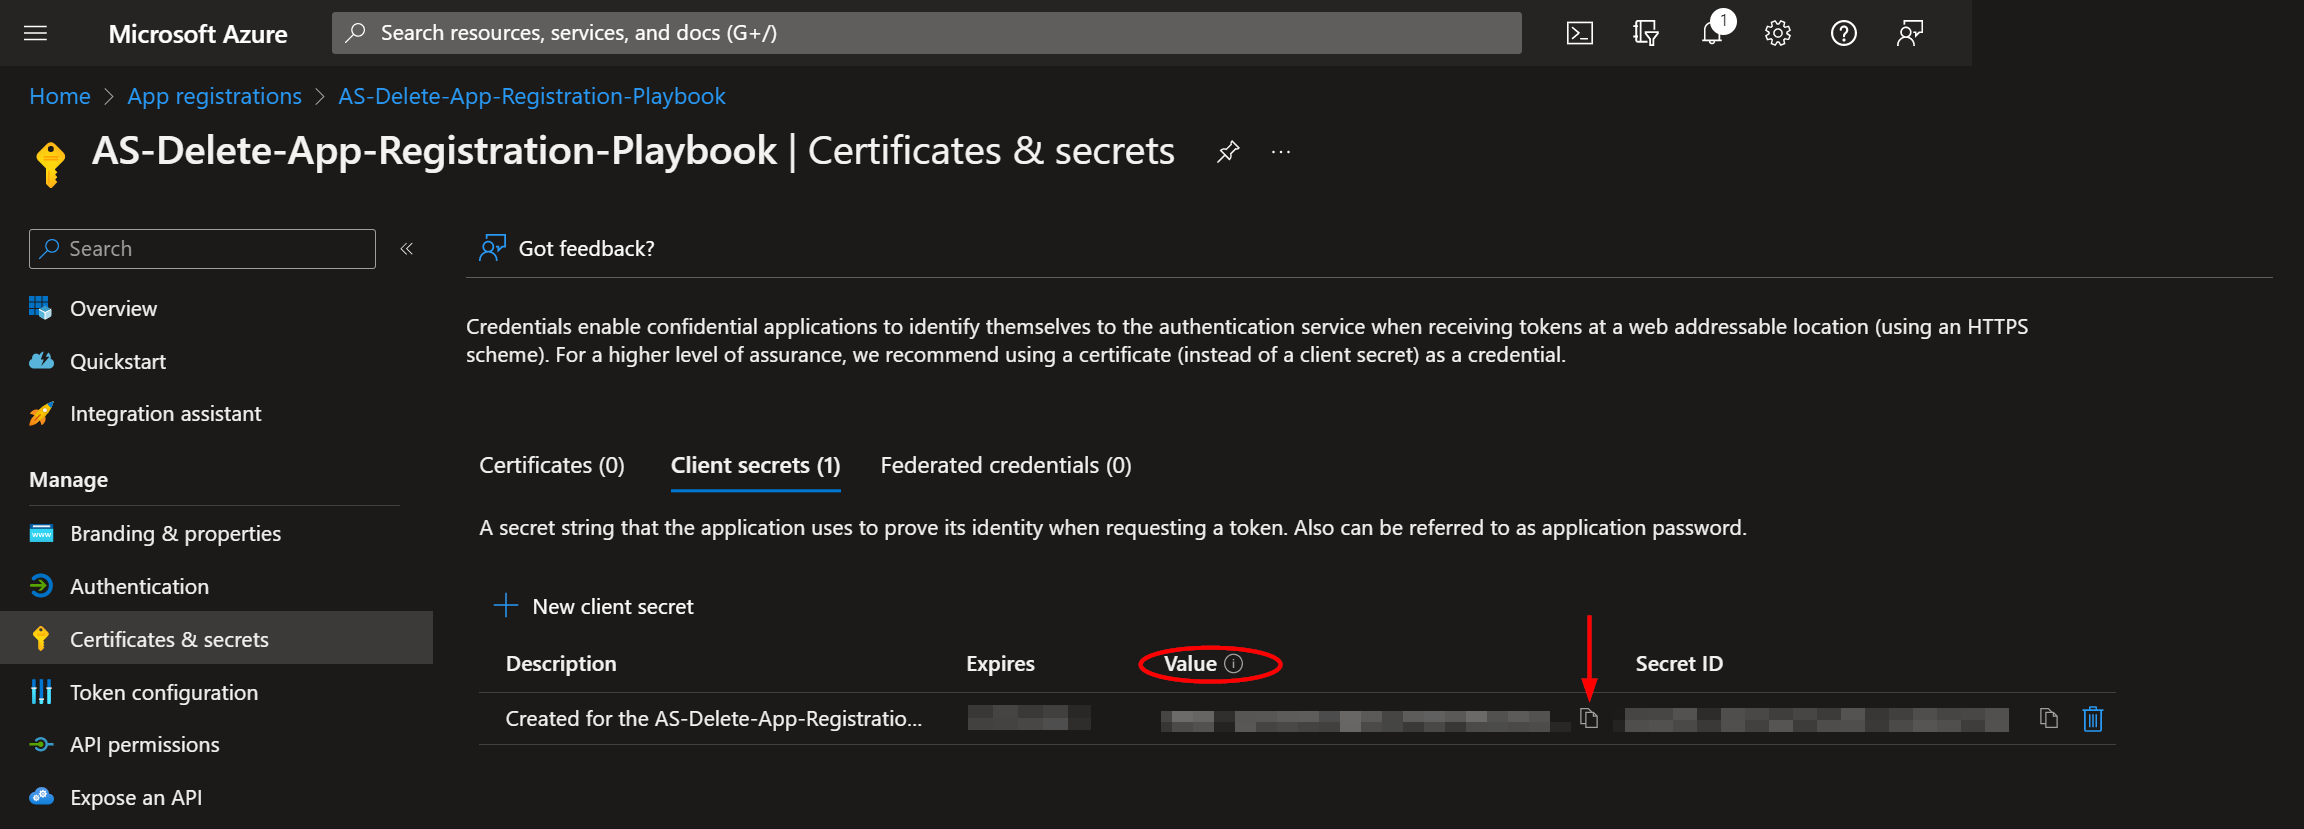Image resolution: width=2304 pixels, height=829 pixels.
Task: Open portal settings gear
Action: pyautogui.click(x=1778, y=33)
